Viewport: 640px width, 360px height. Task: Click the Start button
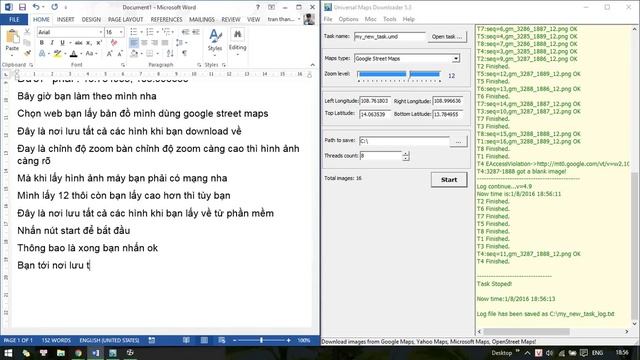(449, 180)
